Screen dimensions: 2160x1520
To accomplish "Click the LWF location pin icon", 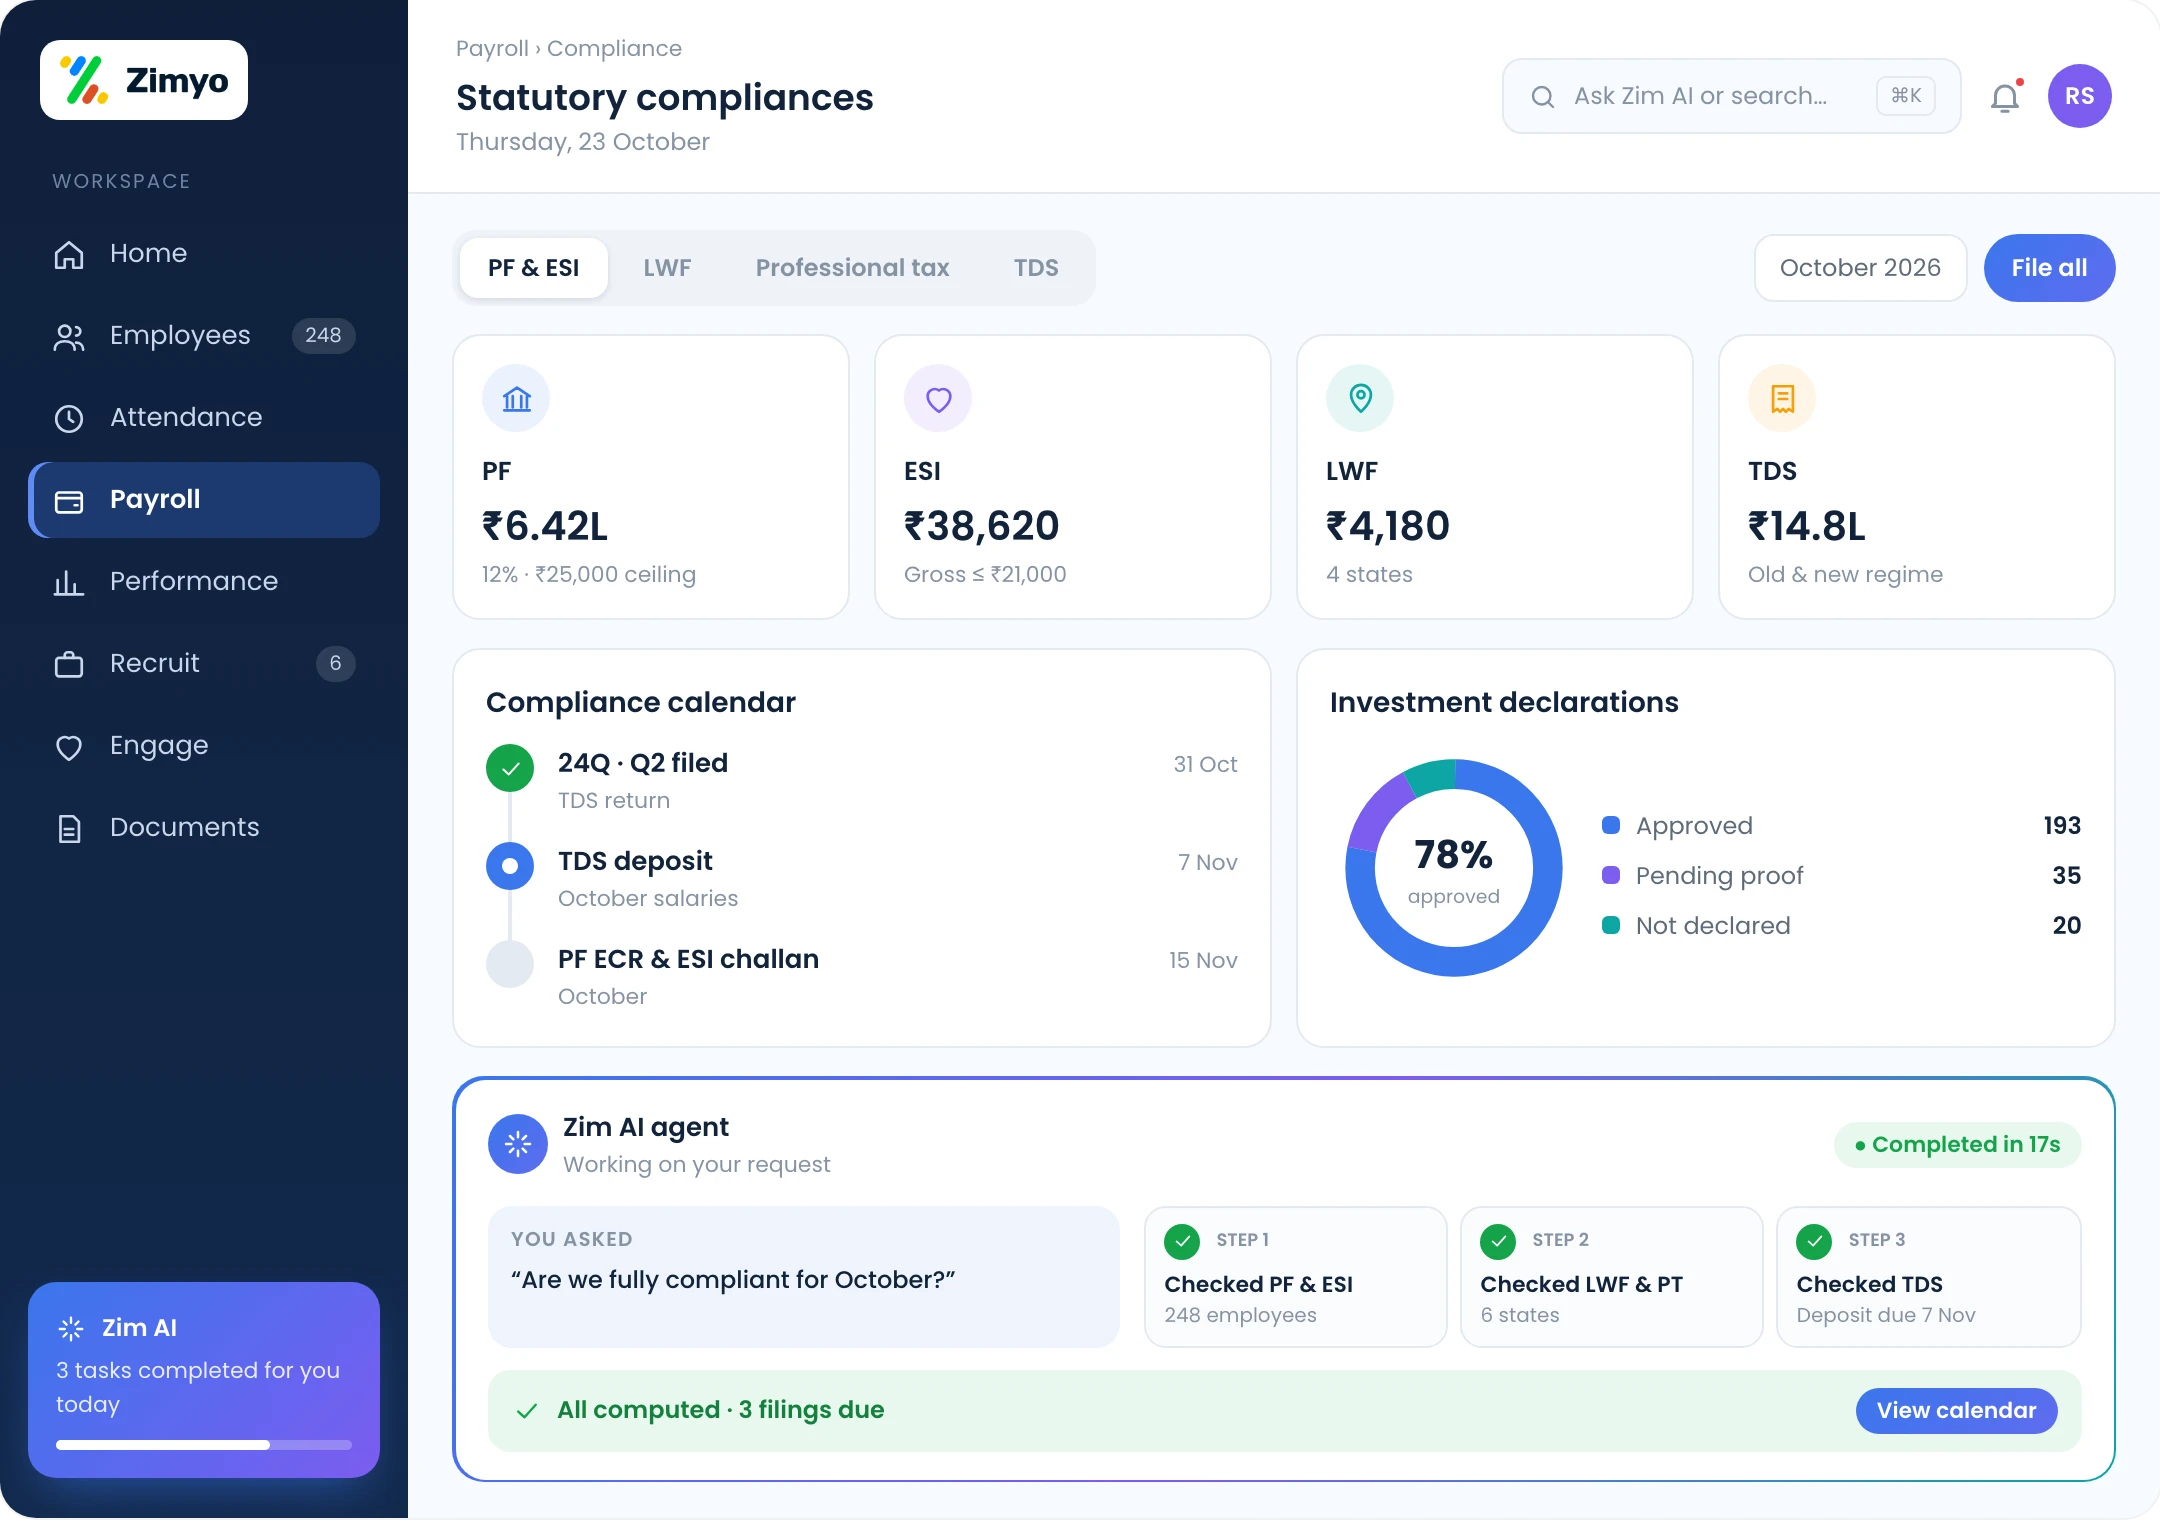I will click(1360, 398).
